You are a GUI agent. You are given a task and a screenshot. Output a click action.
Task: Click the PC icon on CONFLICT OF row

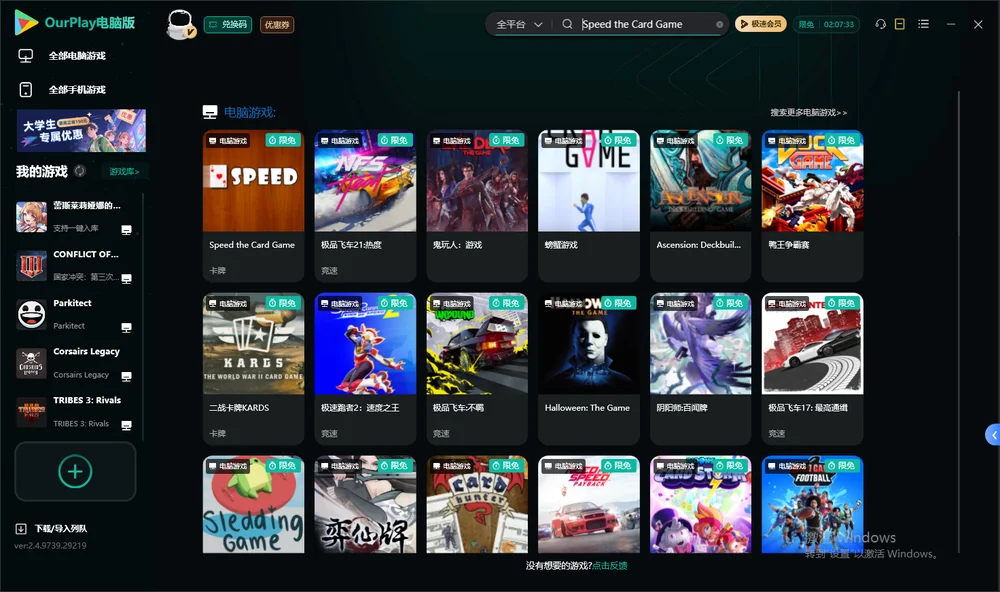(x=126, y=279)
